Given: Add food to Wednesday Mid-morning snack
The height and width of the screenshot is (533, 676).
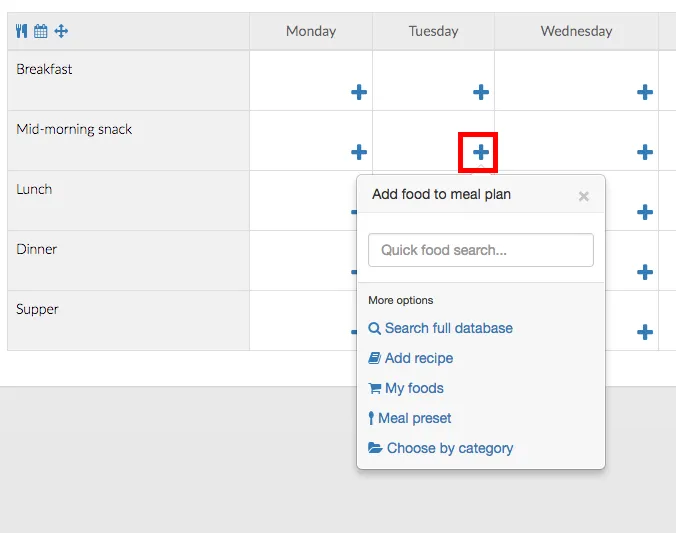Looking at the screenshot, I should click(x=645, y=152).
